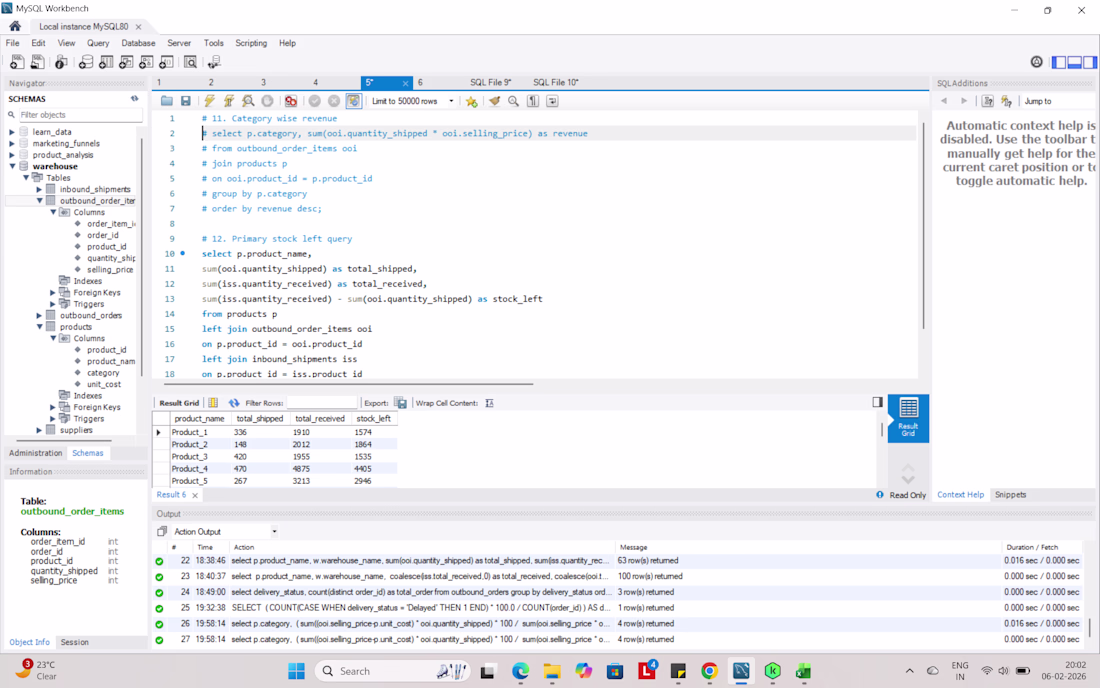Open the Result Grid side panel button
The height and width of the screenshot is (688, 1100).
(x=908, y=416)
